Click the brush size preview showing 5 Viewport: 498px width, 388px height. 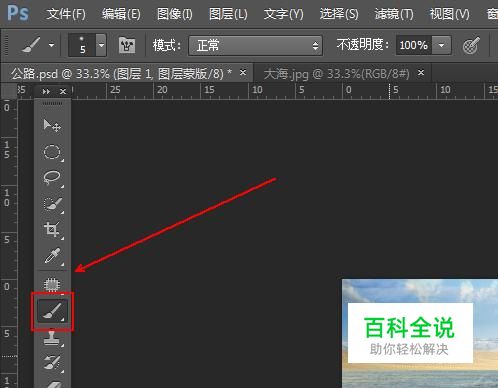[82, 45]
